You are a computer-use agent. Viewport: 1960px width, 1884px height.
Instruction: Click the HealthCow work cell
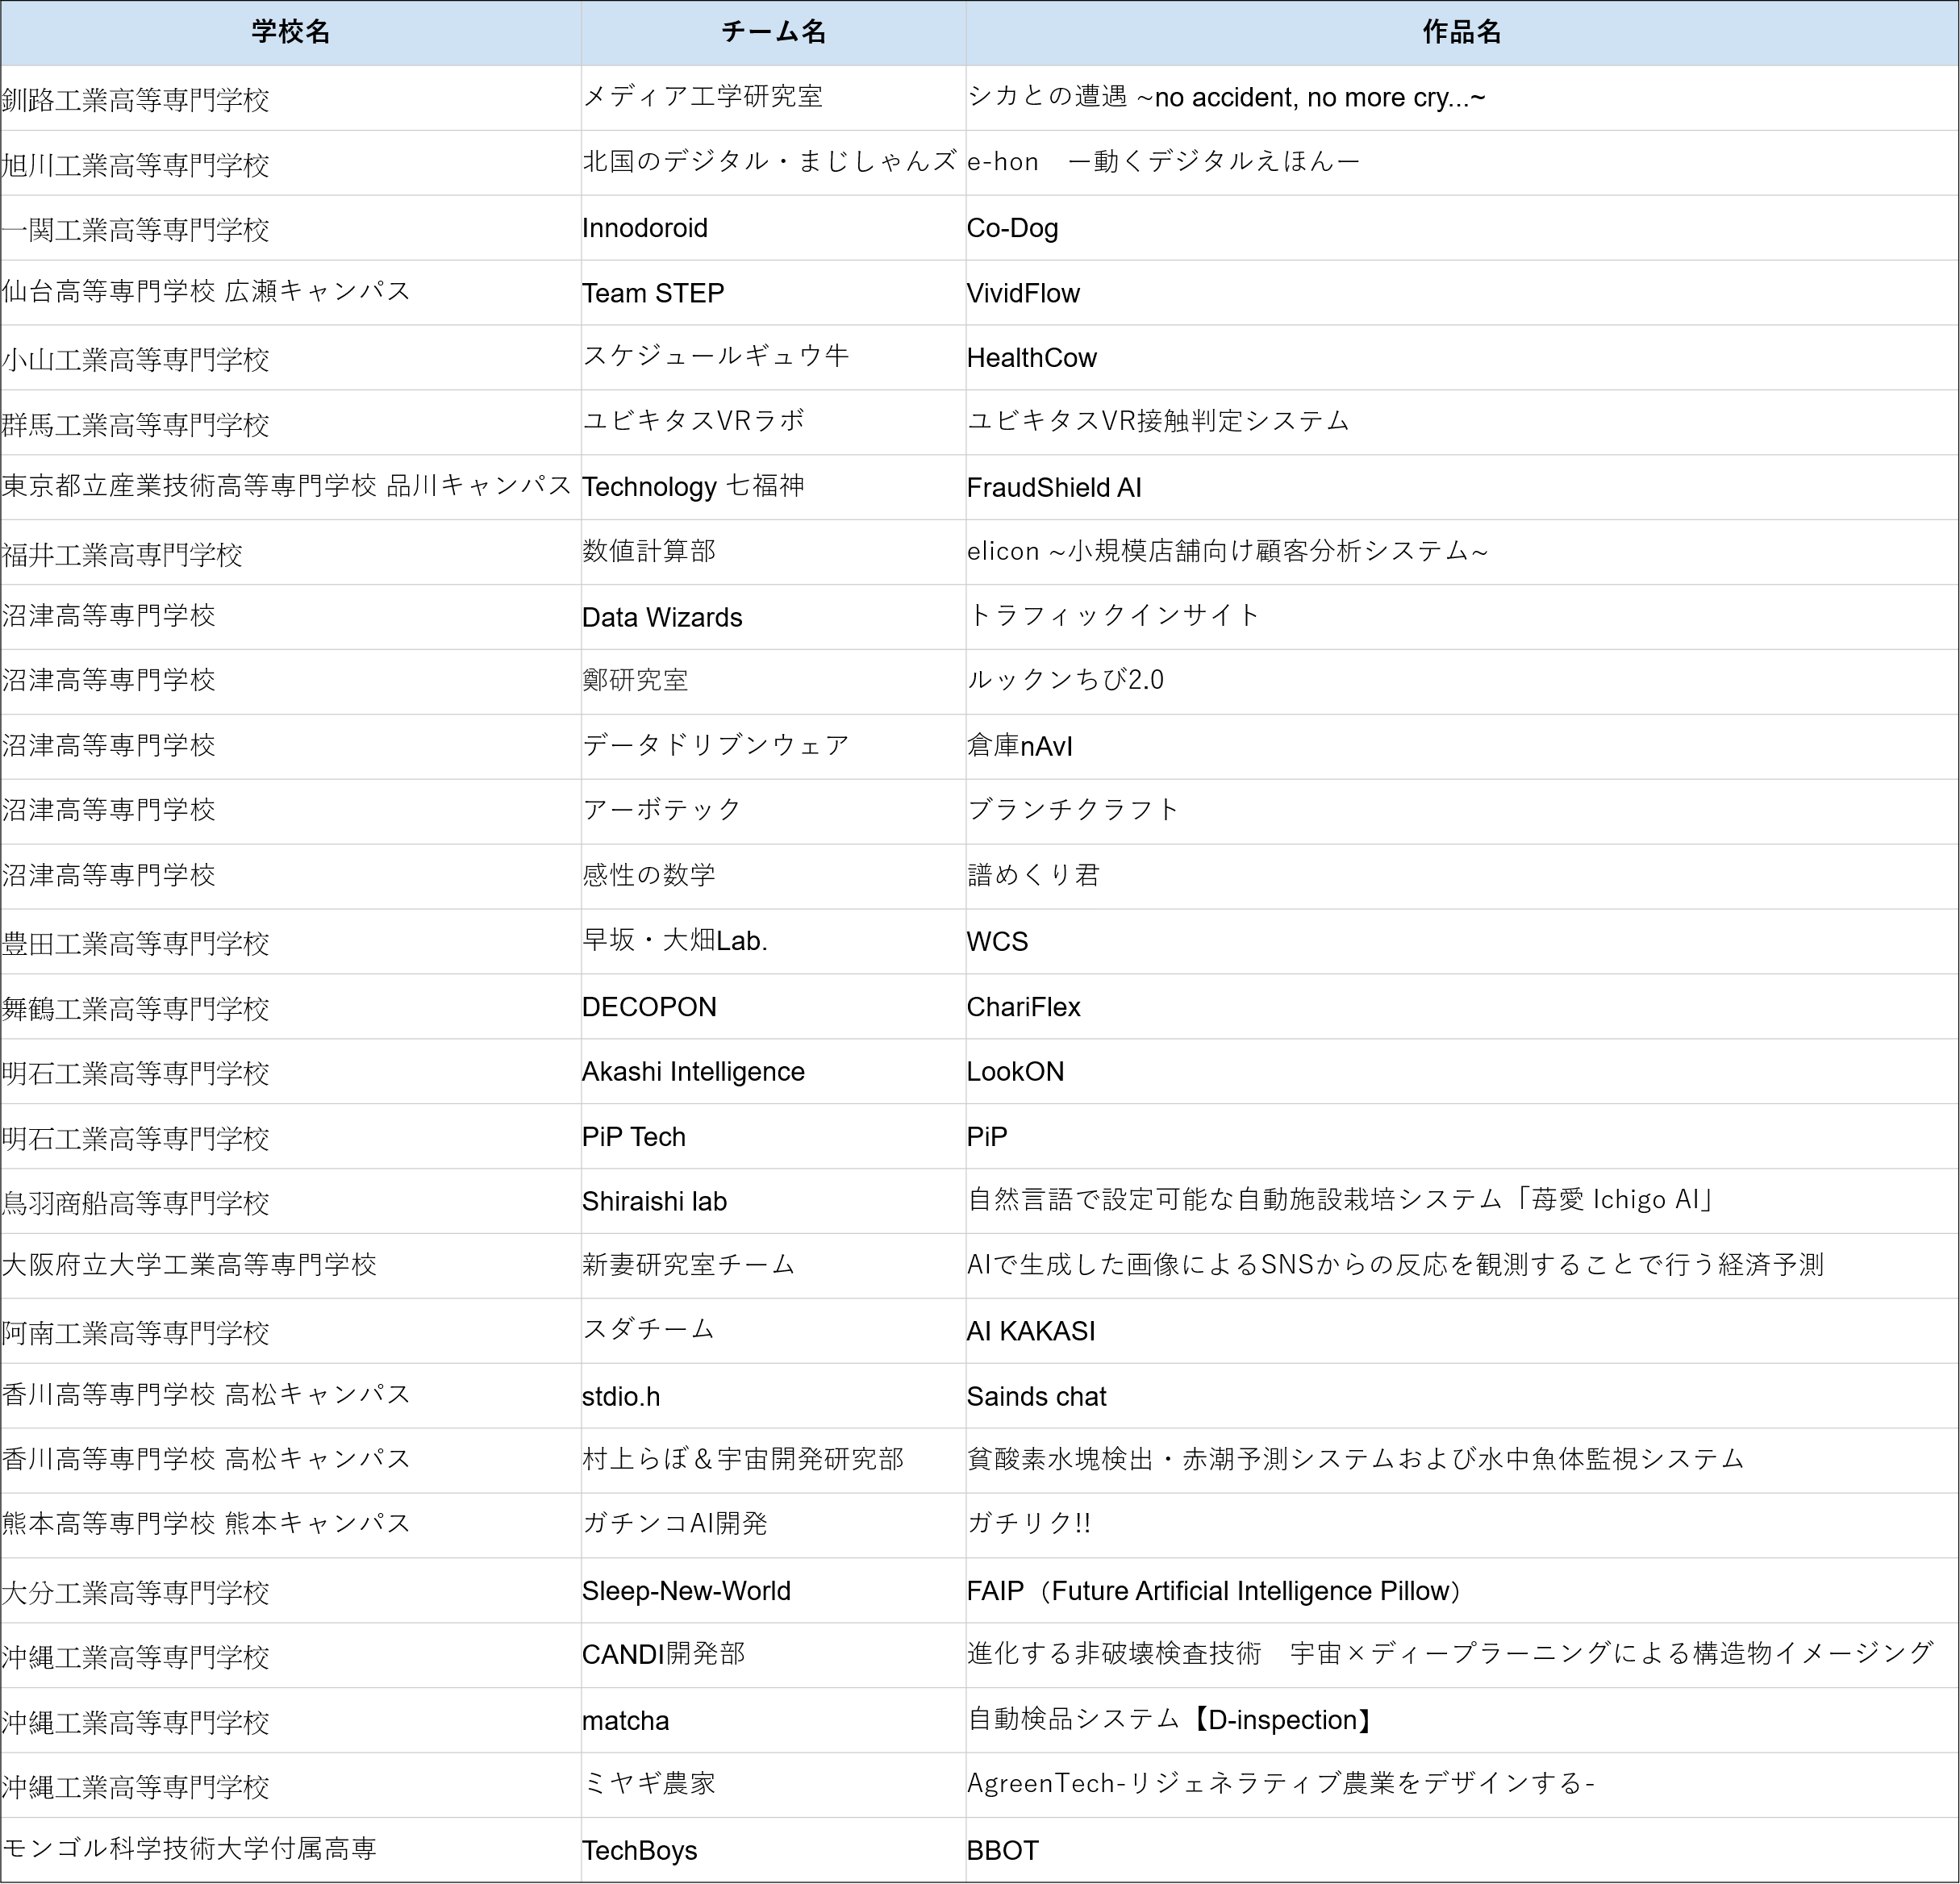(x=1031, y=358)
